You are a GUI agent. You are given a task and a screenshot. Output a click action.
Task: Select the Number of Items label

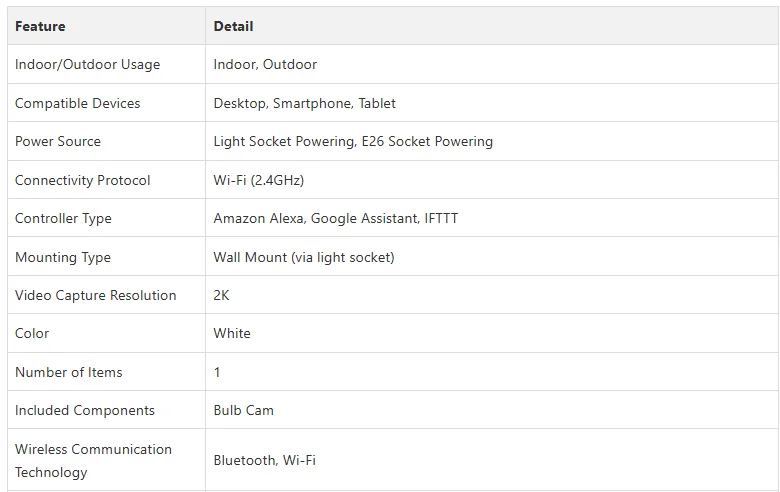coord(68,372)
